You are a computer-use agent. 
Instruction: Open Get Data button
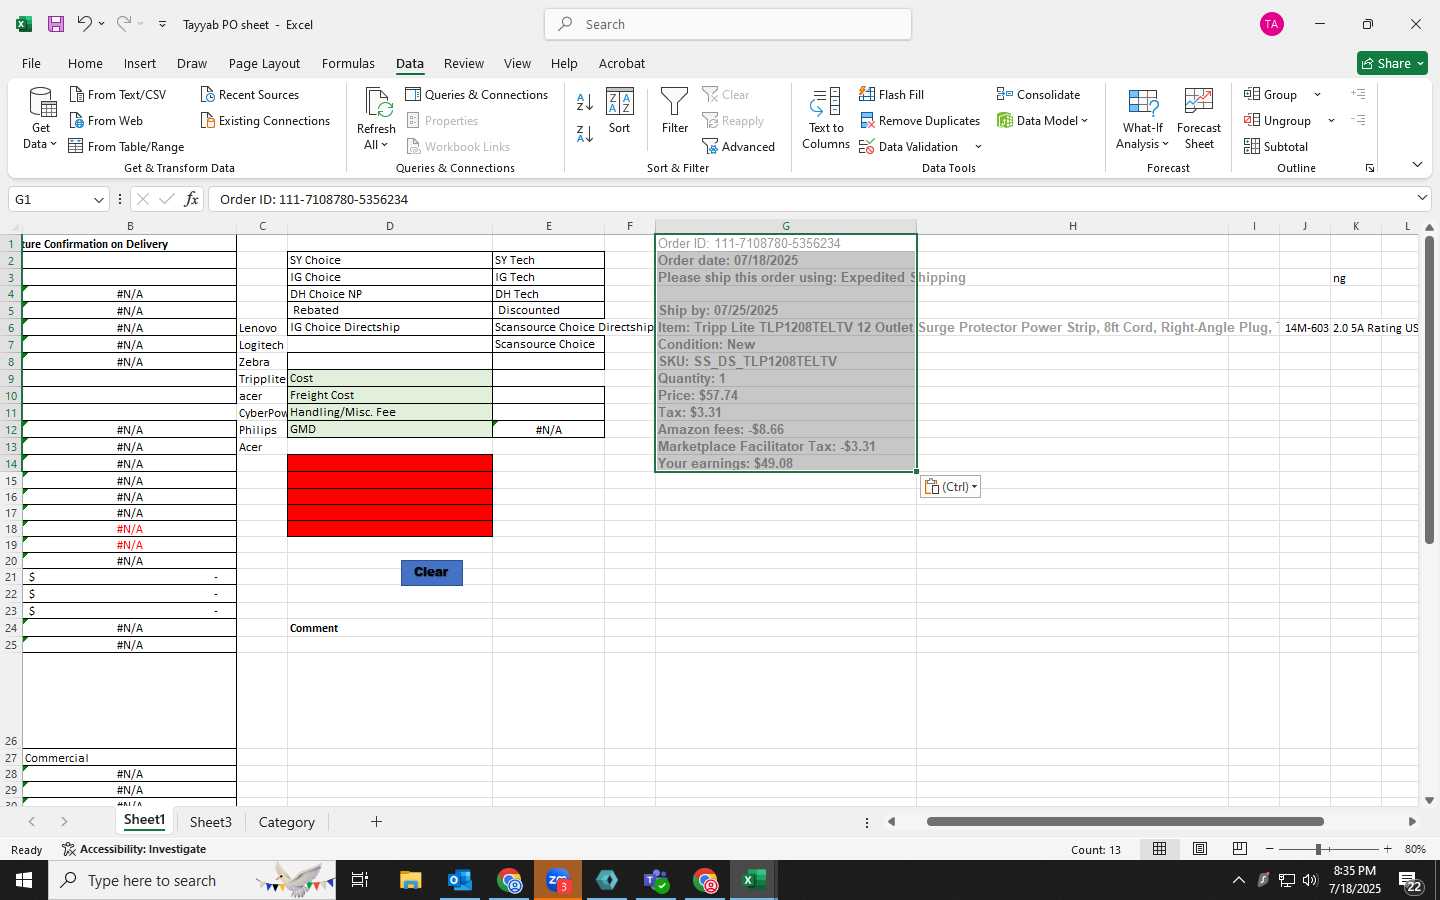41,118
